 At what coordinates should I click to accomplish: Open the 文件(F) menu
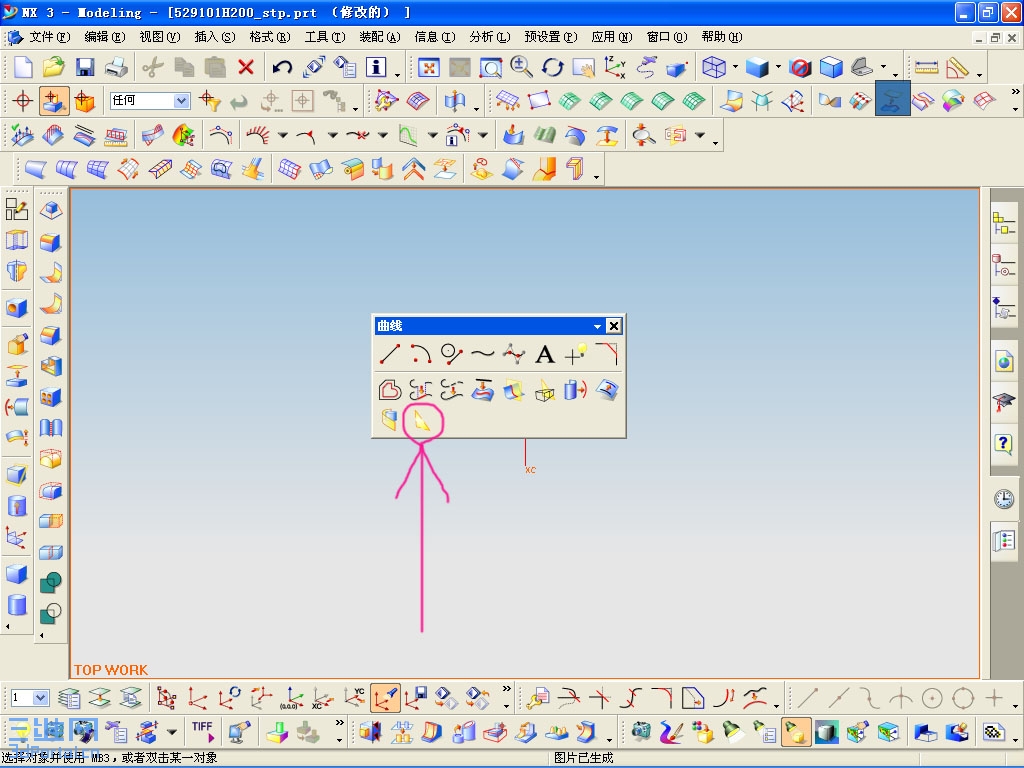click(49, 37)
